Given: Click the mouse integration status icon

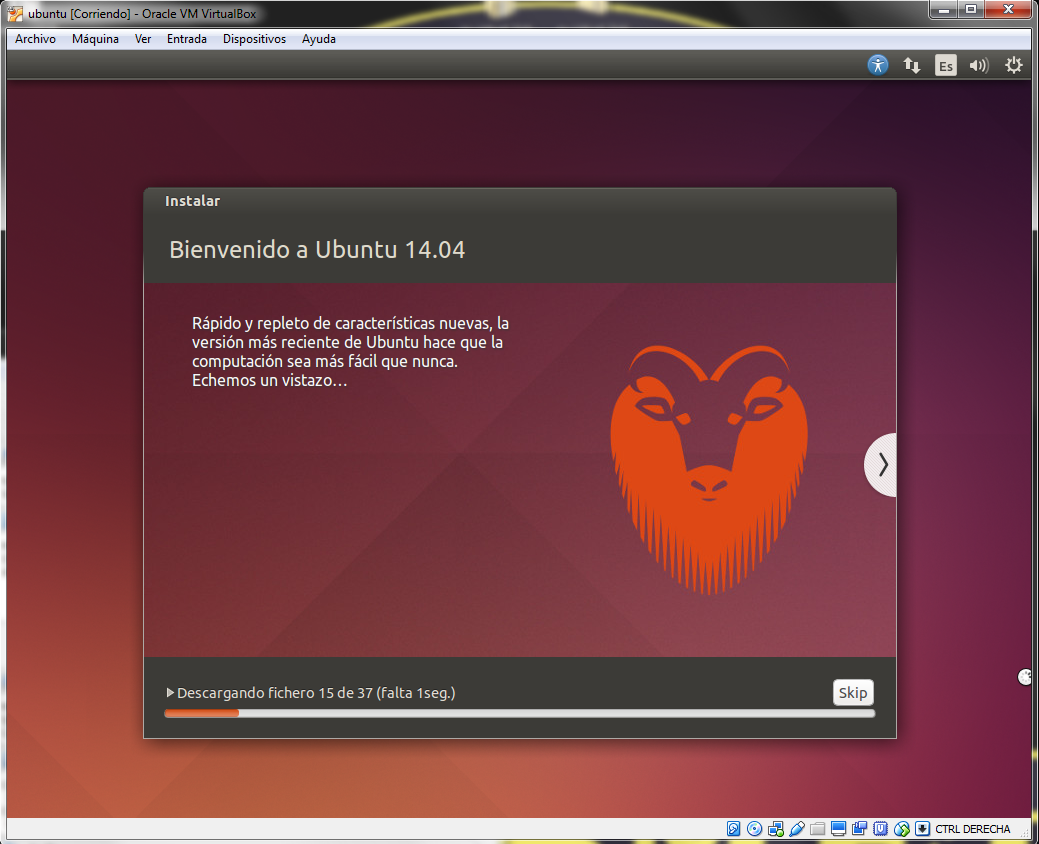Looking at the screenshot, I should click(x=902, y=829).
